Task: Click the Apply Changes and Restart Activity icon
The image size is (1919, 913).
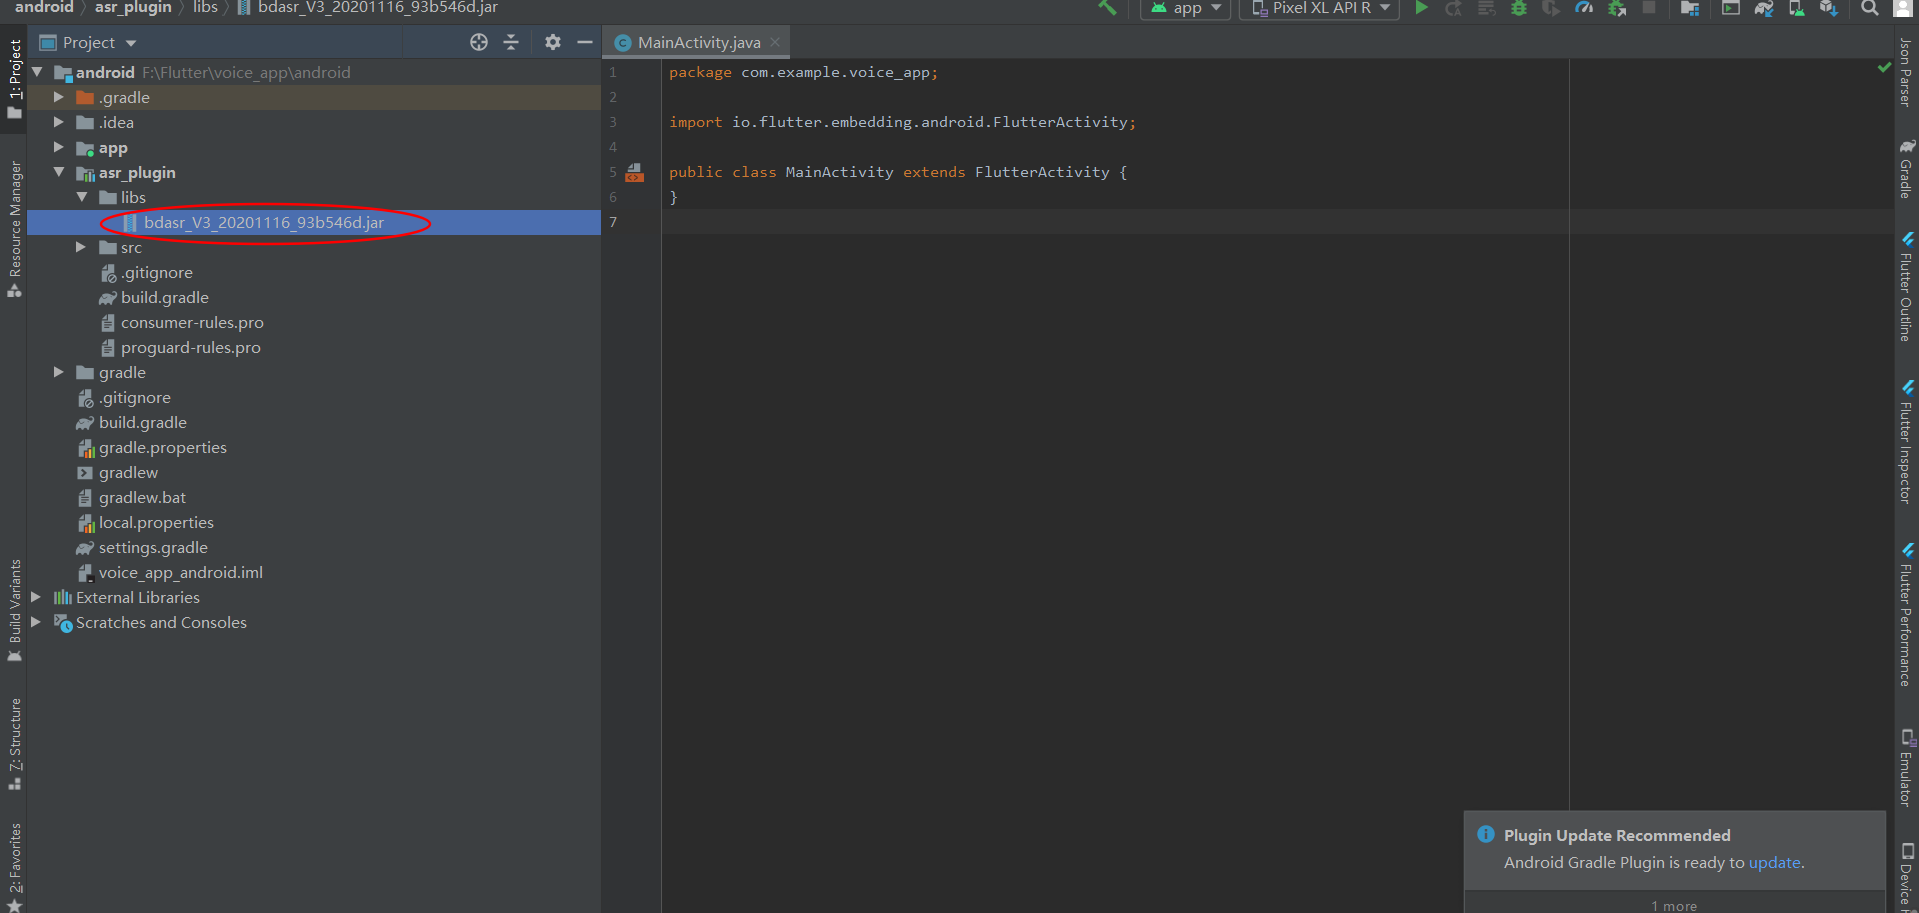Action: click(x=1454, y=8)
